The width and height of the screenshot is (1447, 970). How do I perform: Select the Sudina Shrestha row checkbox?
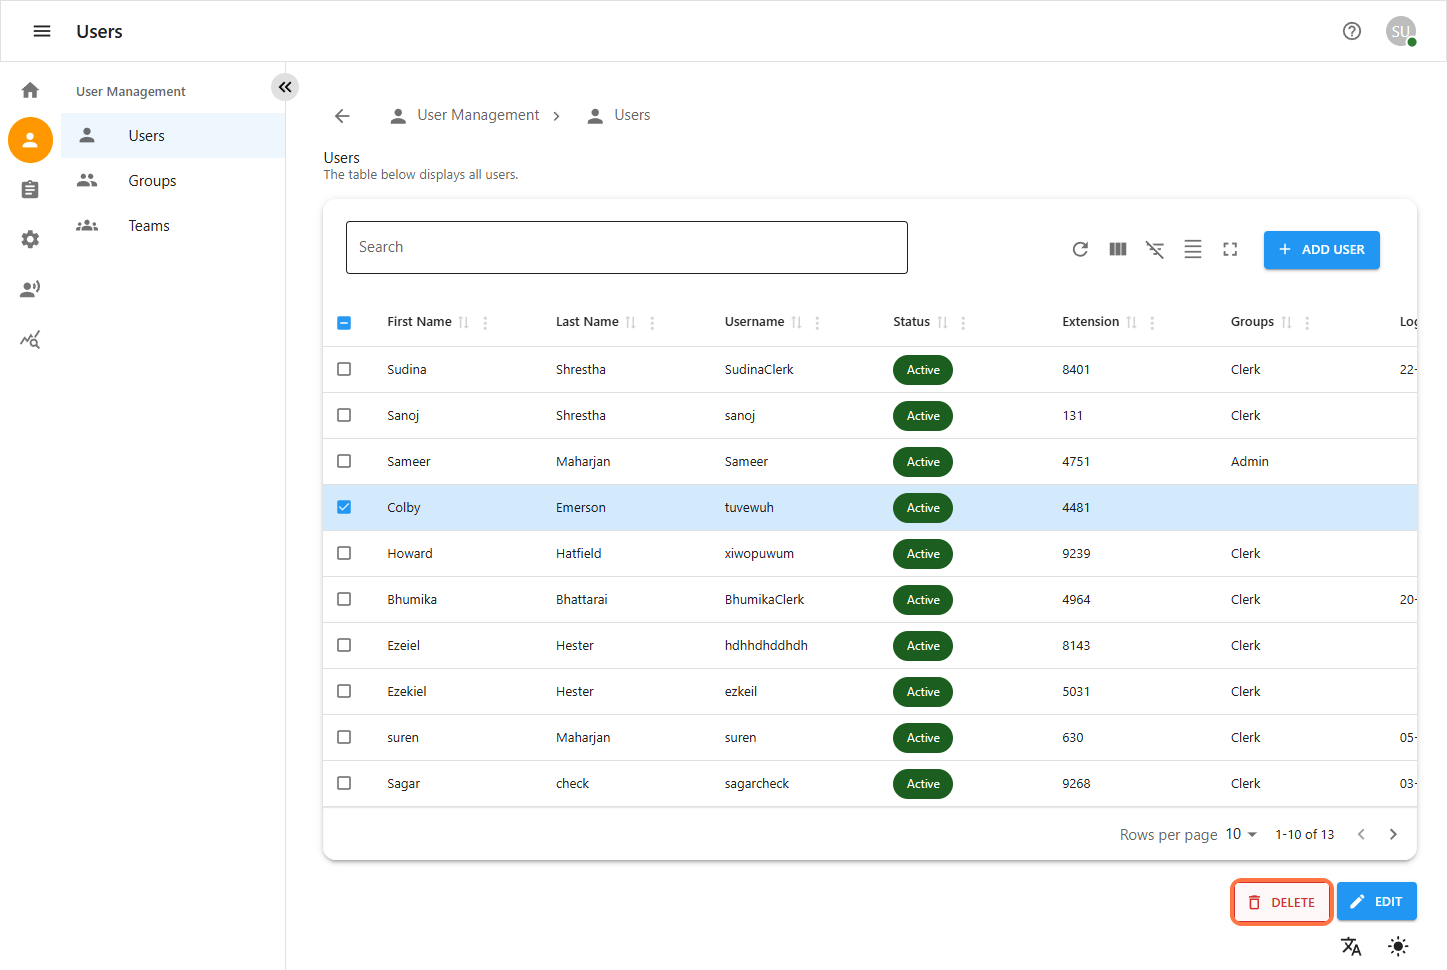coord(344,369)
